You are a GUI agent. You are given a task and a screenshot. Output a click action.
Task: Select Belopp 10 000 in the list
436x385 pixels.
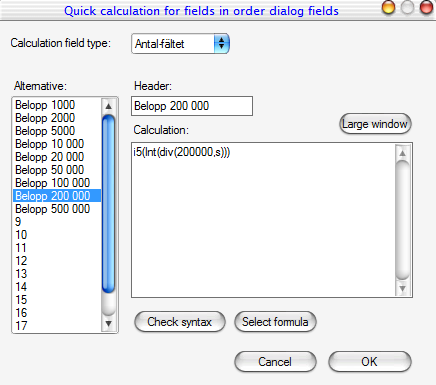[x=57, y=144]
